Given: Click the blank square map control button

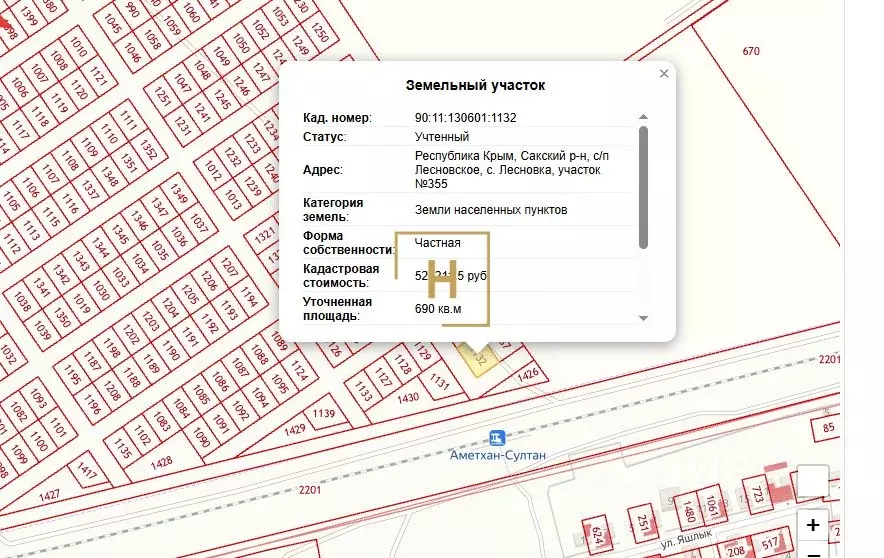Looking at the screenshot, I should pyautogui.click(x=813, y=482).
